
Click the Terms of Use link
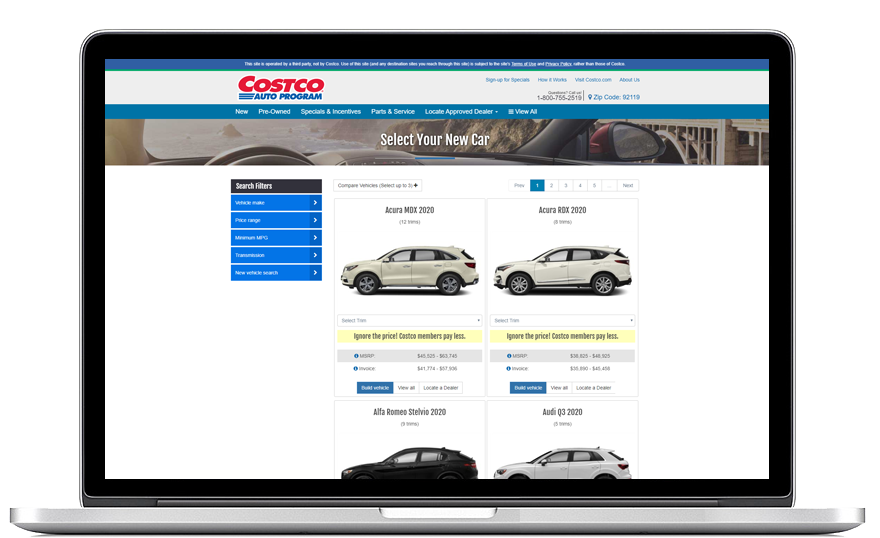524,64
